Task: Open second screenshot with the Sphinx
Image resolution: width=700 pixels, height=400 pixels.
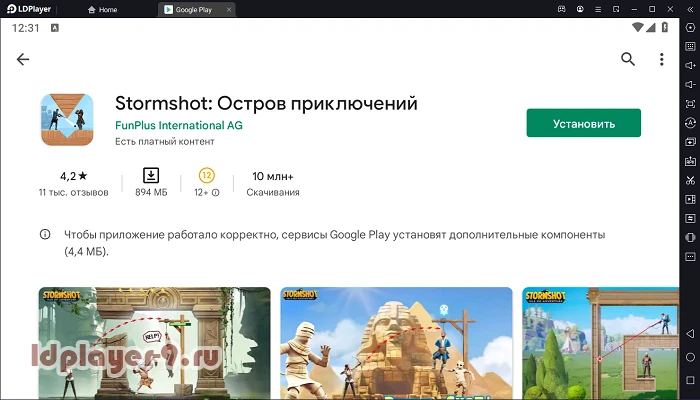Action: [396, 343]
